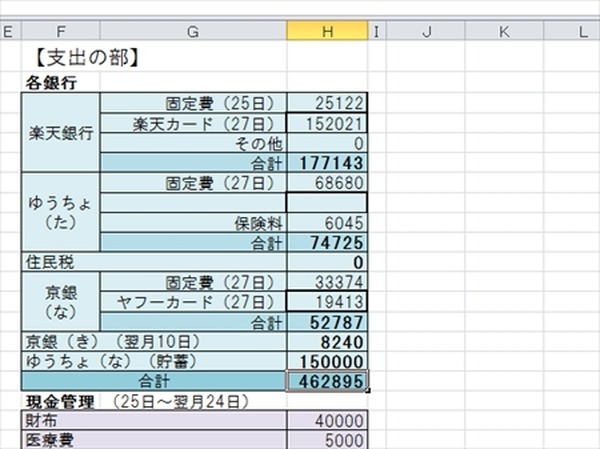600x449 pixels.
Task: Select value cell 150000
Action: click(327, 362)
